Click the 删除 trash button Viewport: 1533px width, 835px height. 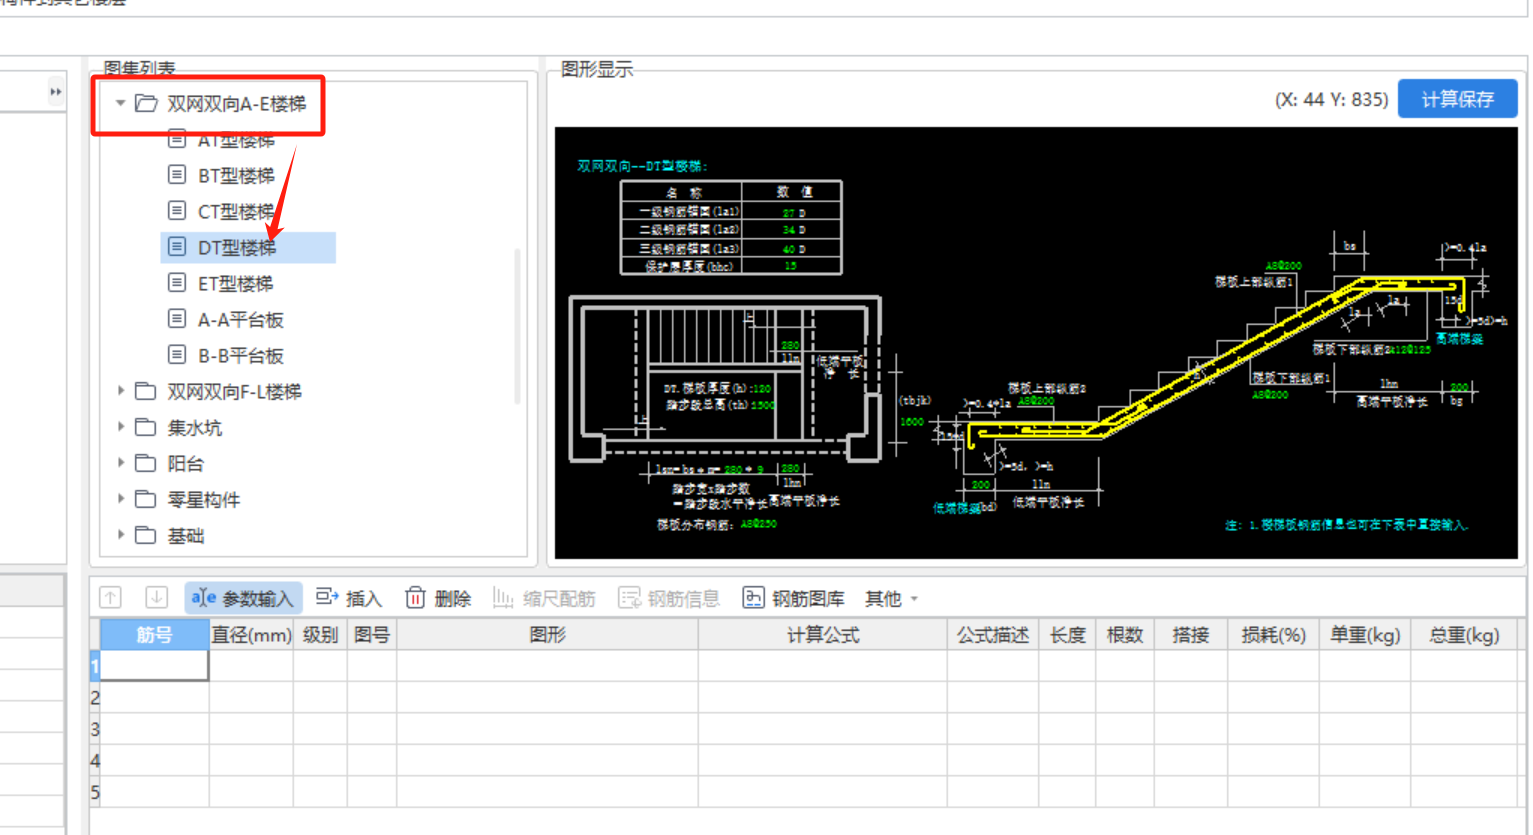[438, 598]
